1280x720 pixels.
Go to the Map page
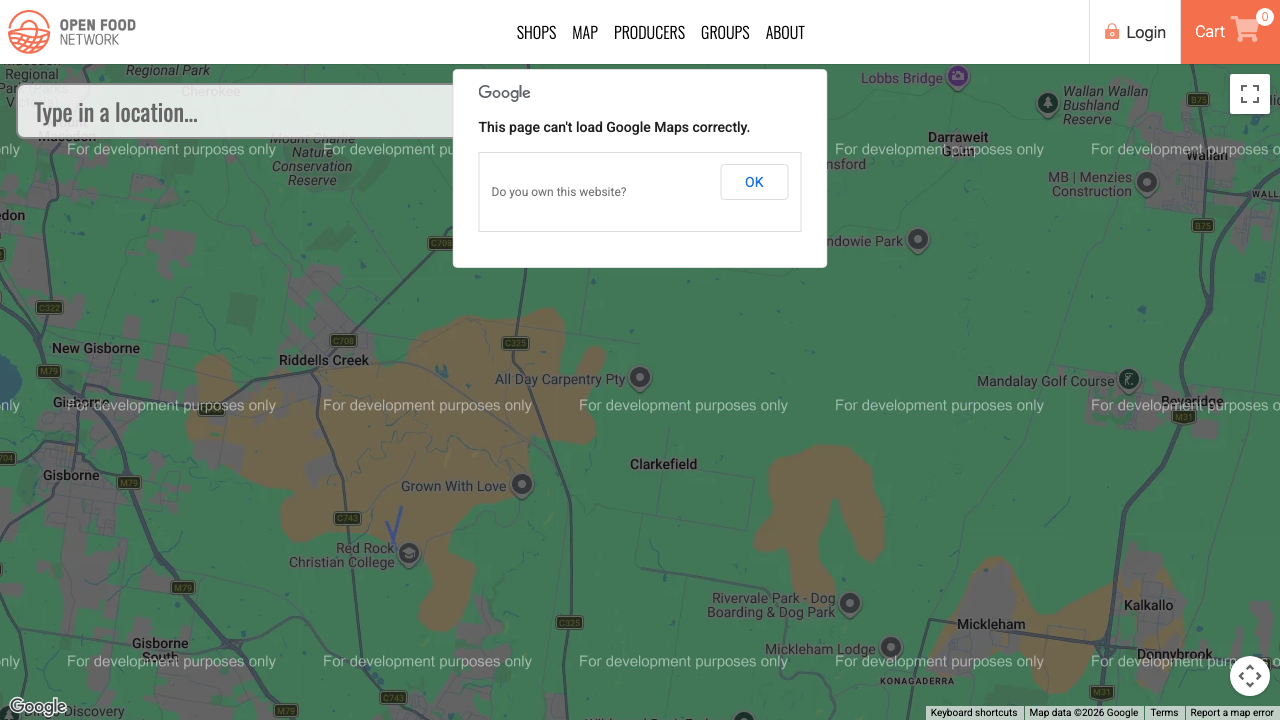(x=585, y=32)
